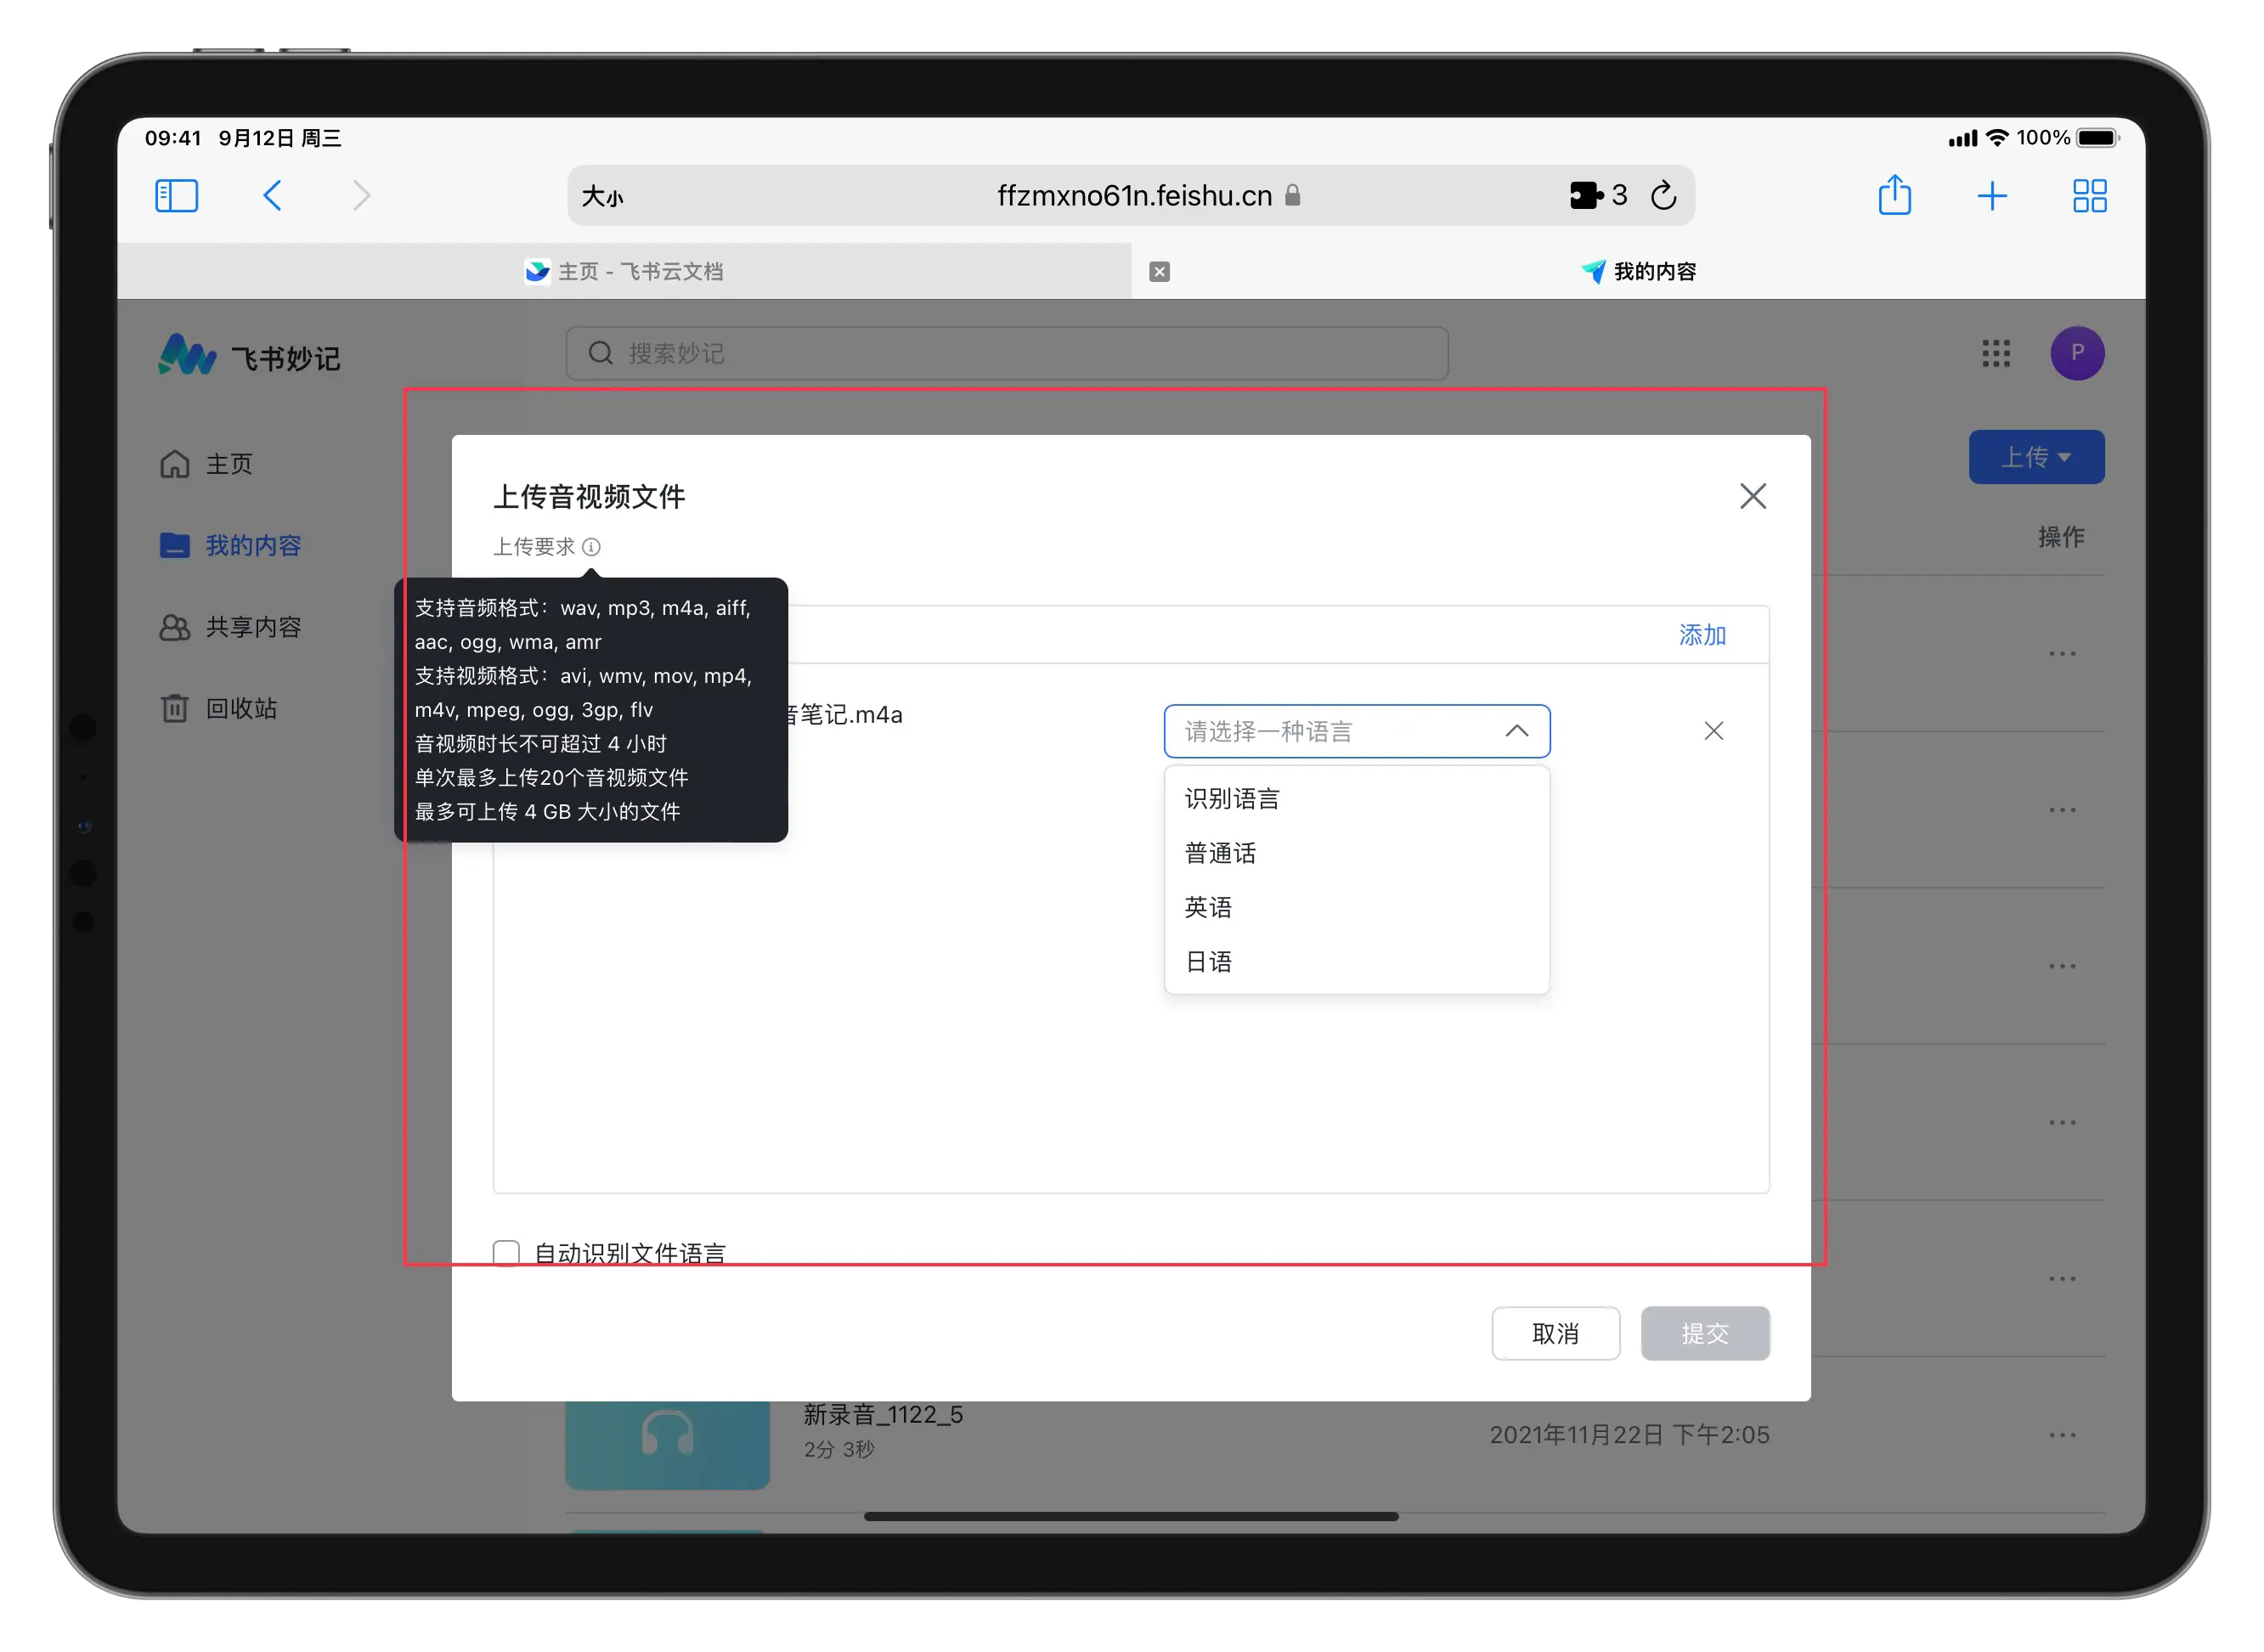Expand the blue 上传 dropdown button
Screen dimensions: 2264x1652
(2037, 457)
